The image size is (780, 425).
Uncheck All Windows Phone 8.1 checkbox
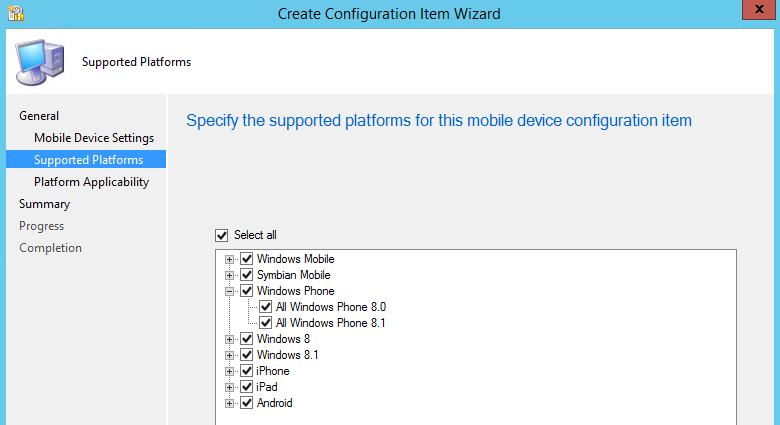tap(265, 323)
